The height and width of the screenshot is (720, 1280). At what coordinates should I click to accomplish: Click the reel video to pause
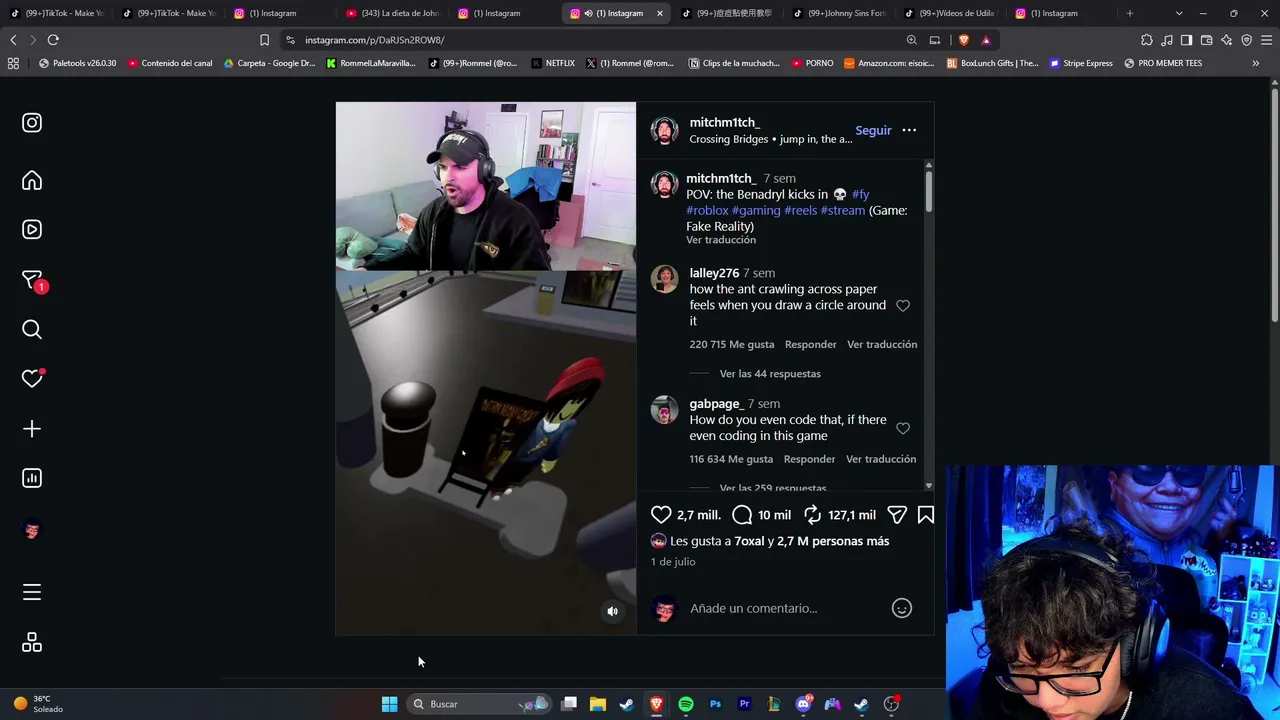point(485,368)
